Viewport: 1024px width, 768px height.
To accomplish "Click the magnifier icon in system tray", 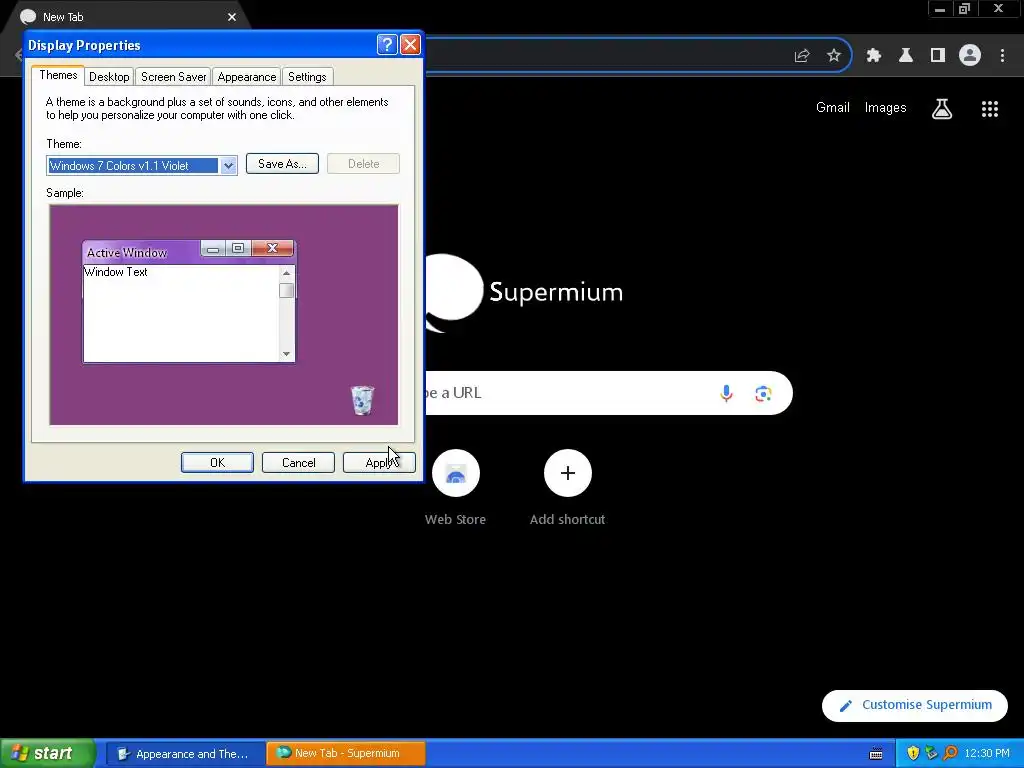I will [x=950, y=753].
